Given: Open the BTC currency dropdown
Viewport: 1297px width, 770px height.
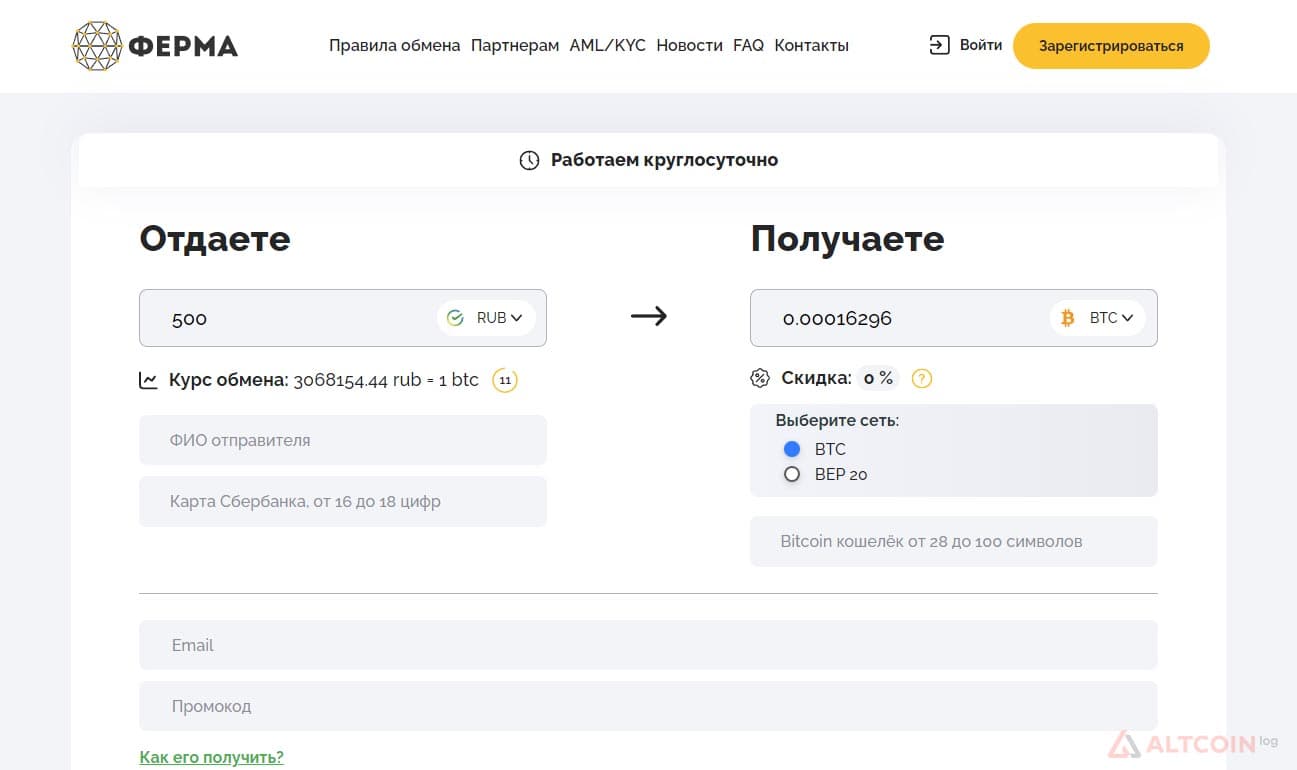Looking at the screenshot, I should click(1097, 318).
